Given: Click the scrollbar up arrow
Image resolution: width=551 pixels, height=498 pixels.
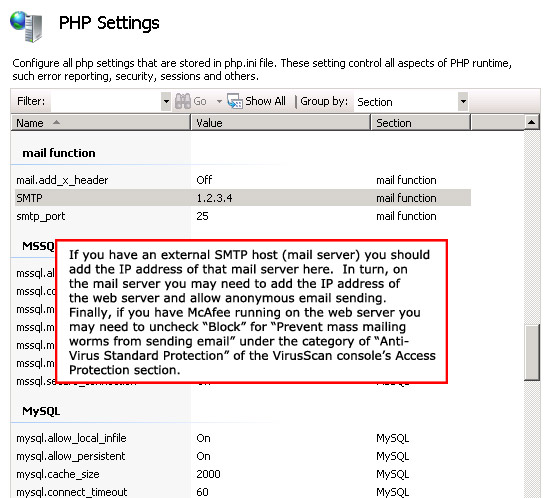Looking at the screenshot, I should pyautogui.click(x=531, y=122).
